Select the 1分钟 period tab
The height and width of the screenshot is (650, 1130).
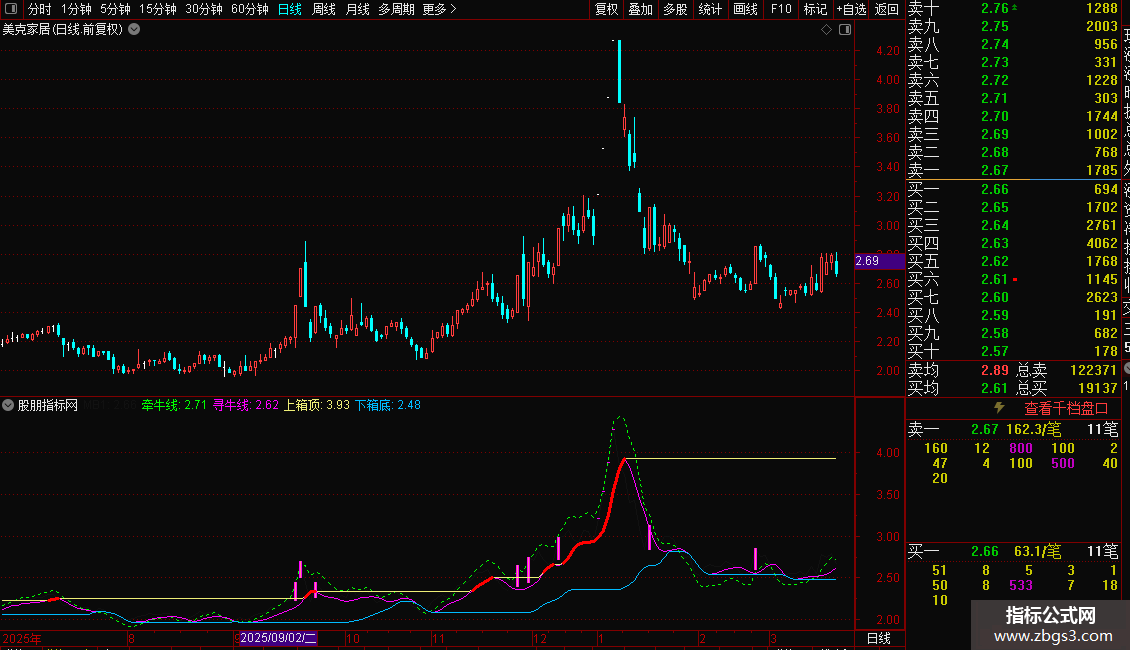(x=76, y=9)
